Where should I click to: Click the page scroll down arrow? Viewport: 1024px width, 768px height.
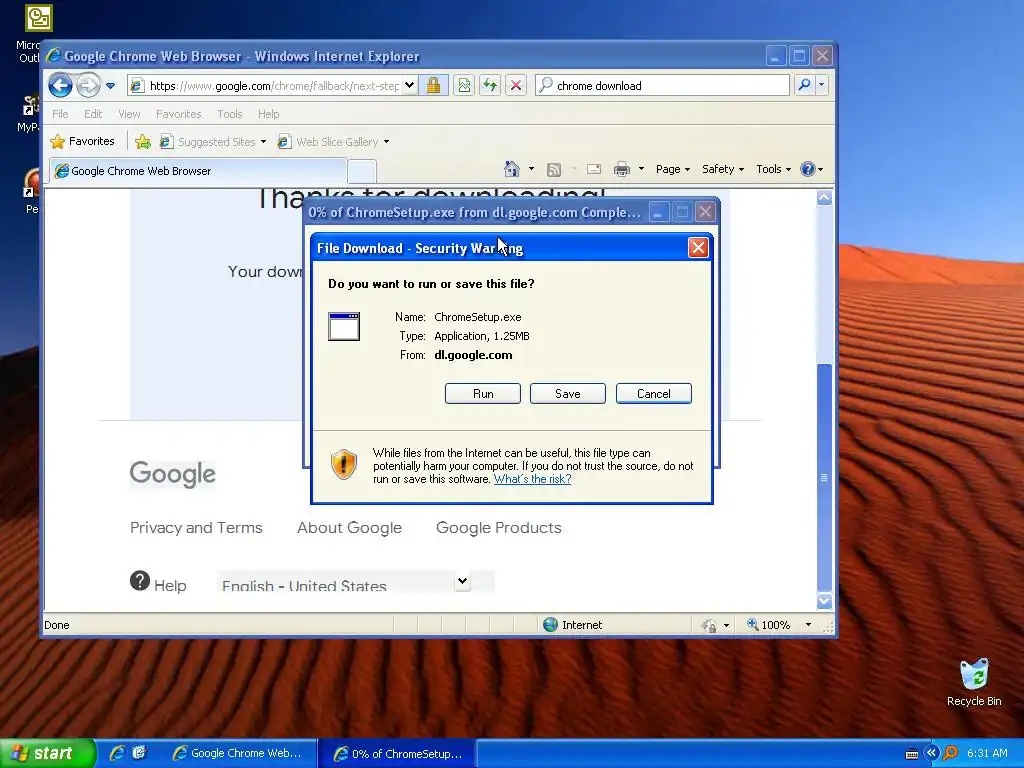coord(824,600)
